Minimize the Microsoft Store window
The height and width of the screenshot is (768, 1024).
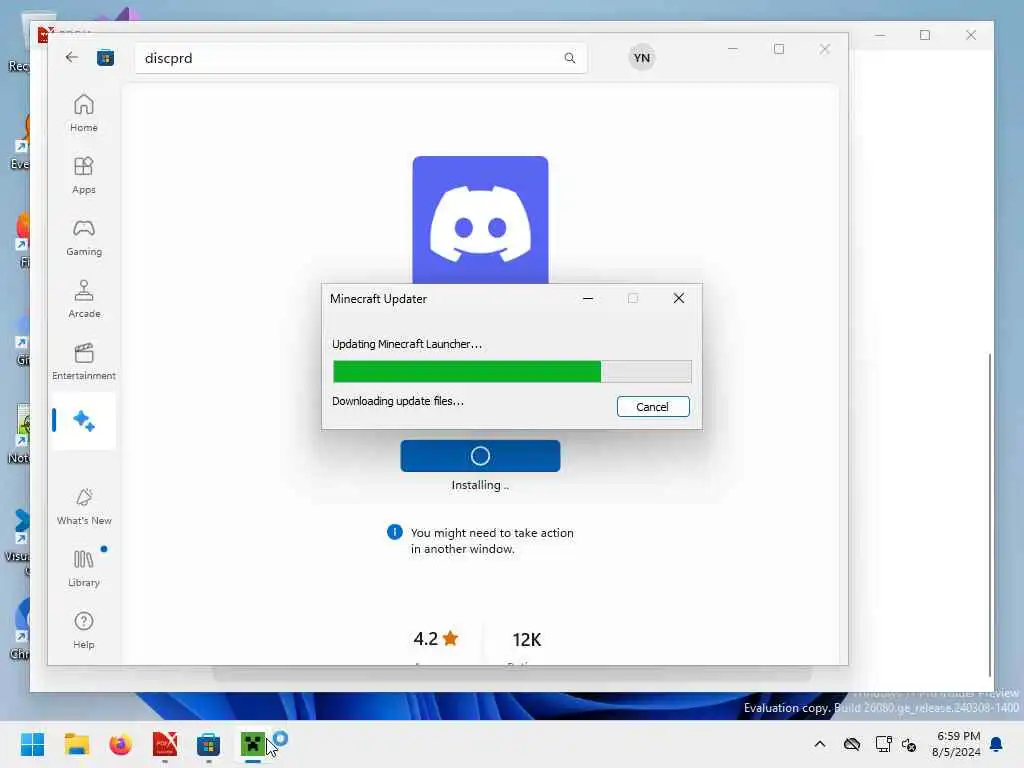733,49
